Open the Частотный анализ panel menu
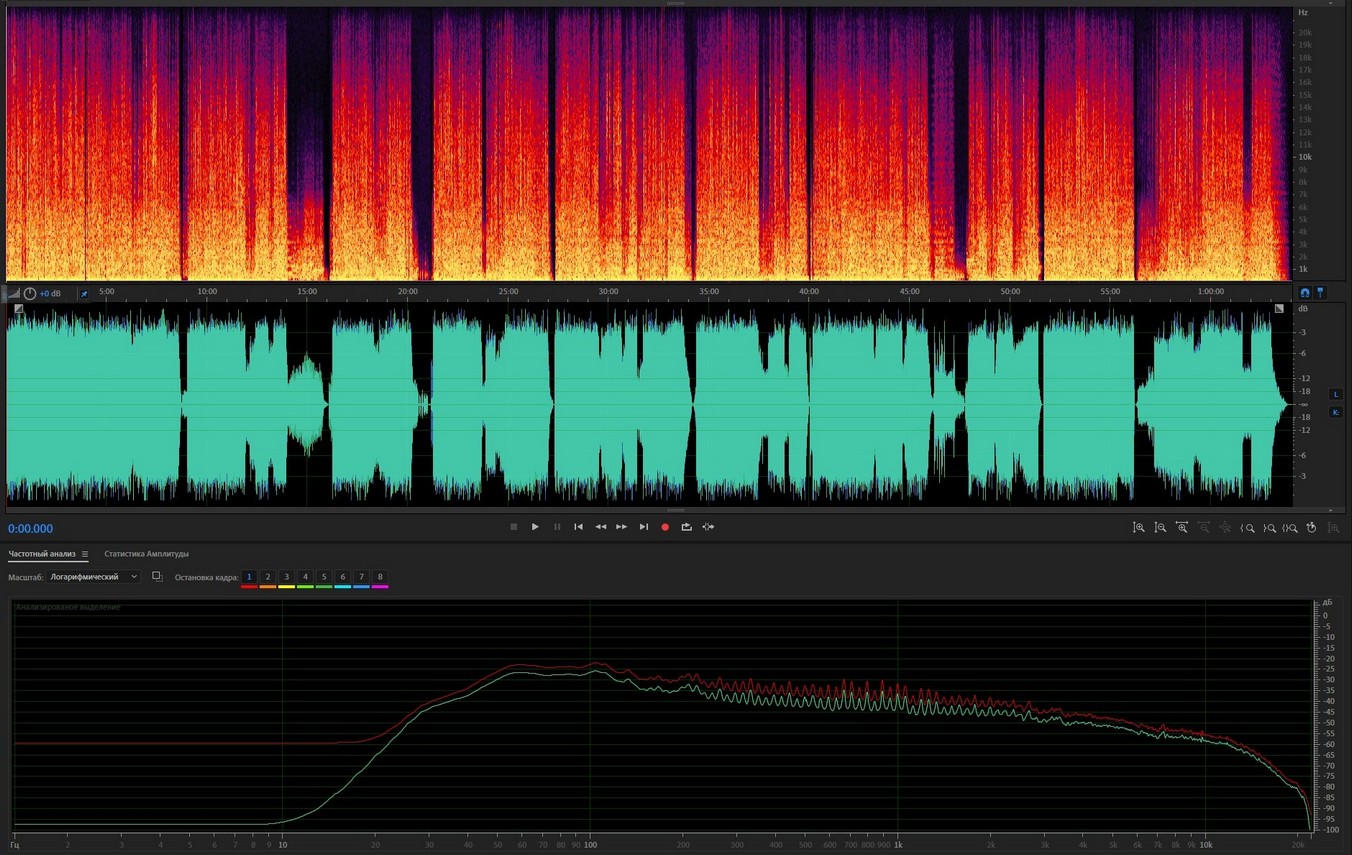 point(85,554)
